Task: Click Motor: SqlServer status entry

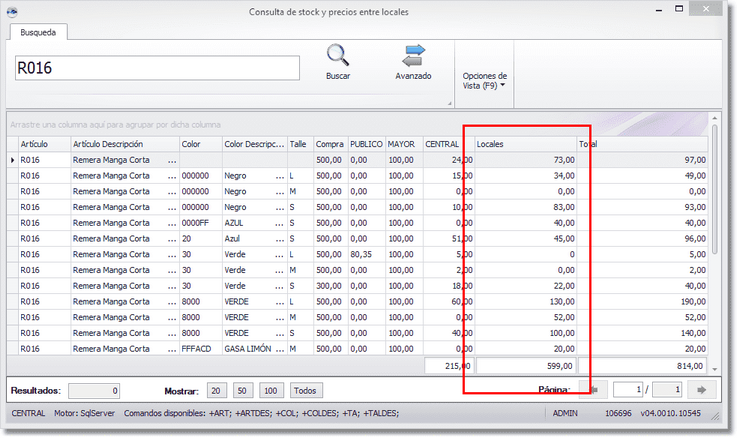Action: pos(84,414)
